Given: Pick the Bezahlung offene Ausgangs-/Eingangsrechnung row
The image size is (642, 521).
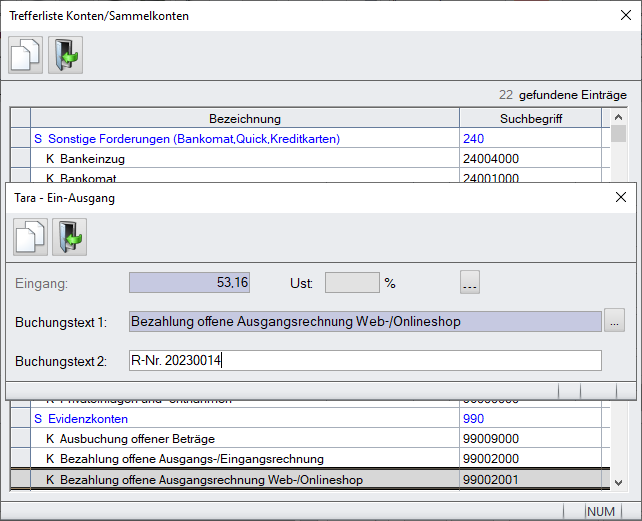Looking at the screenshot, I should tap(191, 459).
